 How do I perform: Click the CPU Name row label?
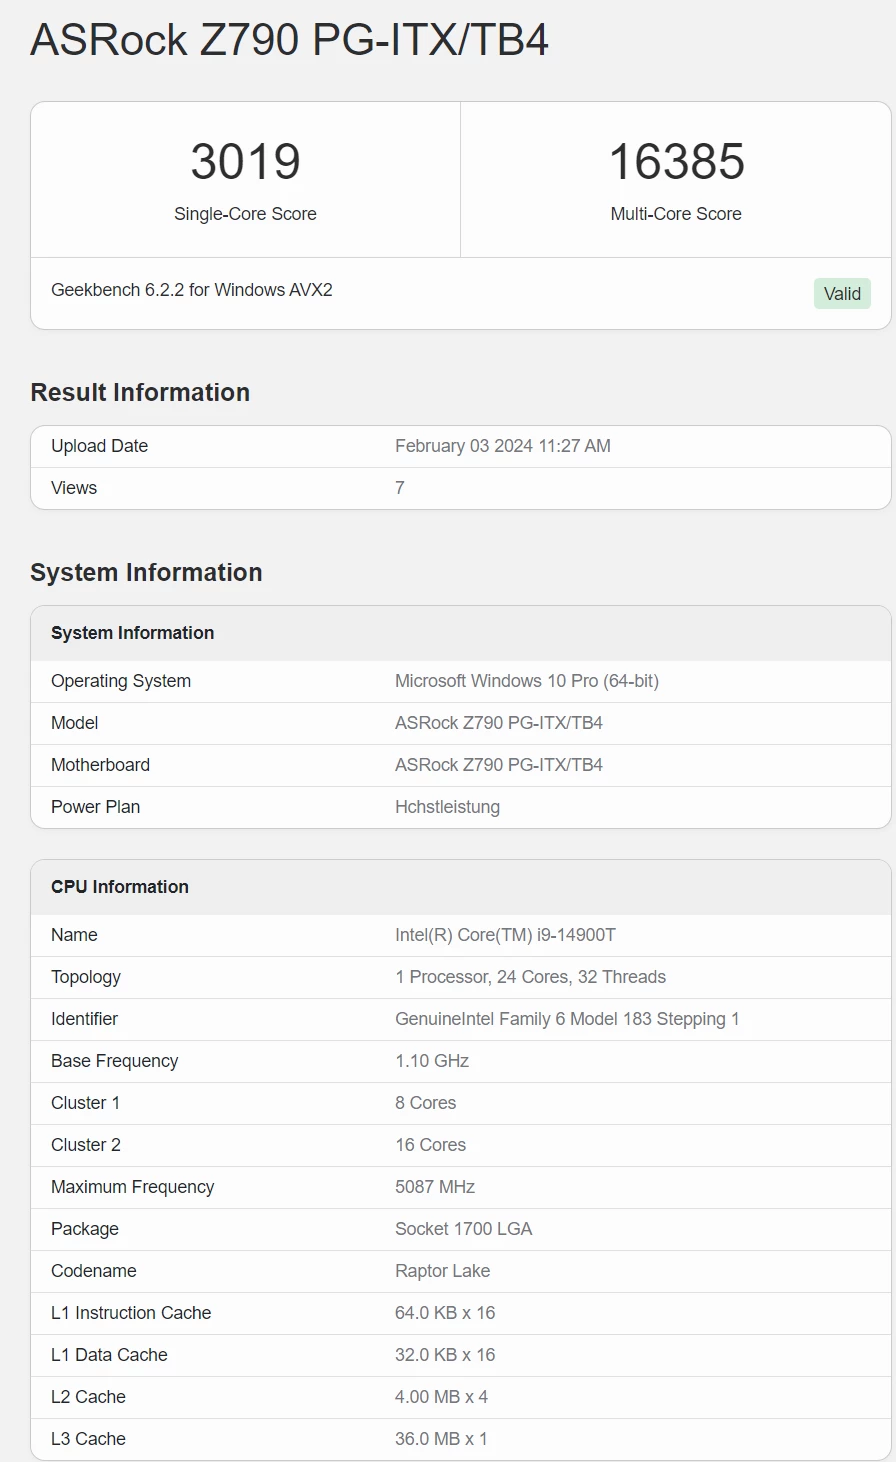tap(74, 935)
